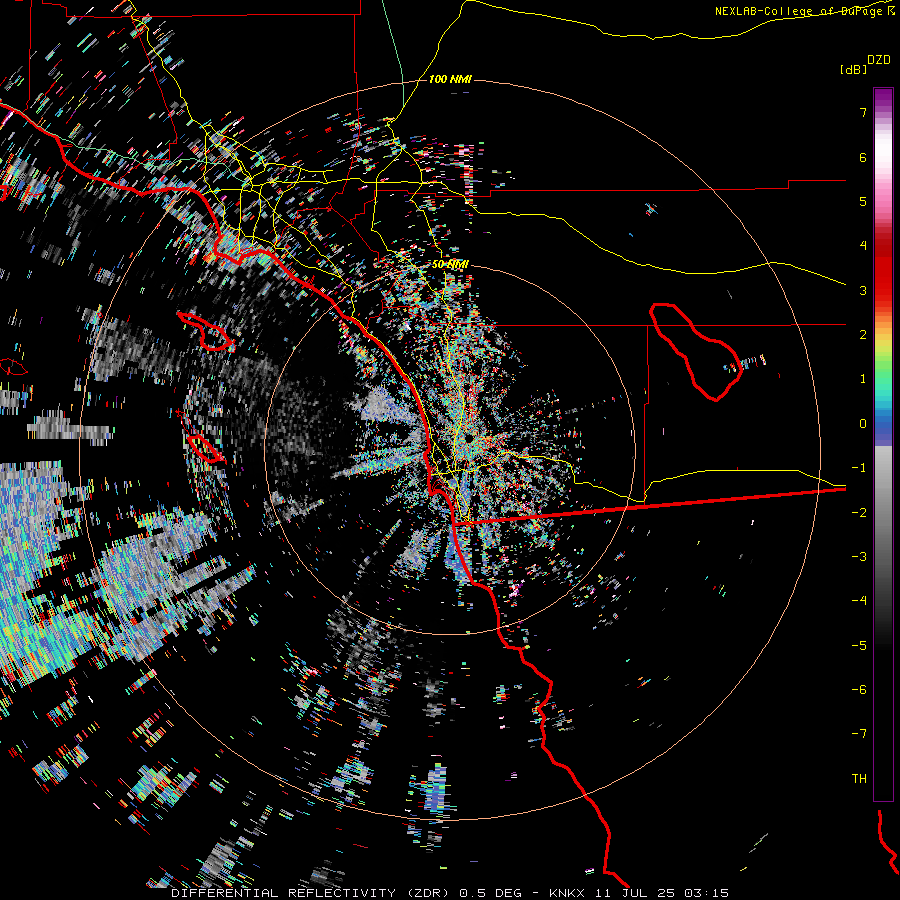Click the 4 value on the color scale

863,246
